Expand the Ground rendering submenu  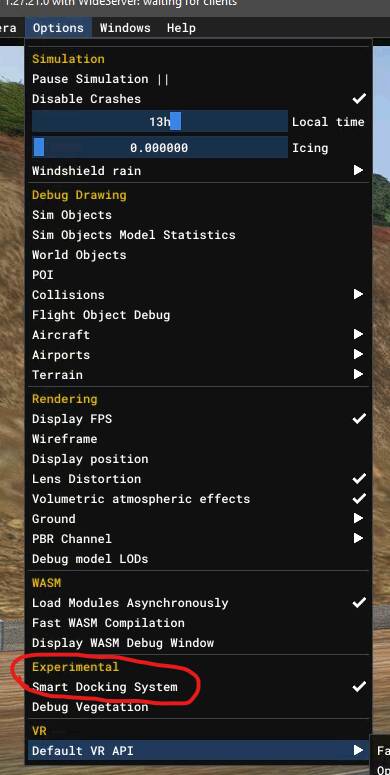pos(199,518)
